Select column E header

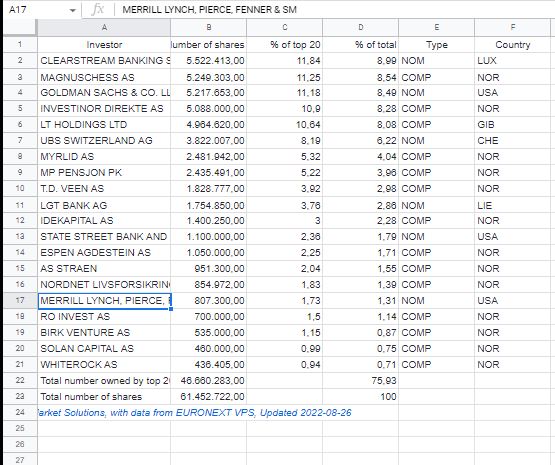pos(436,27)
